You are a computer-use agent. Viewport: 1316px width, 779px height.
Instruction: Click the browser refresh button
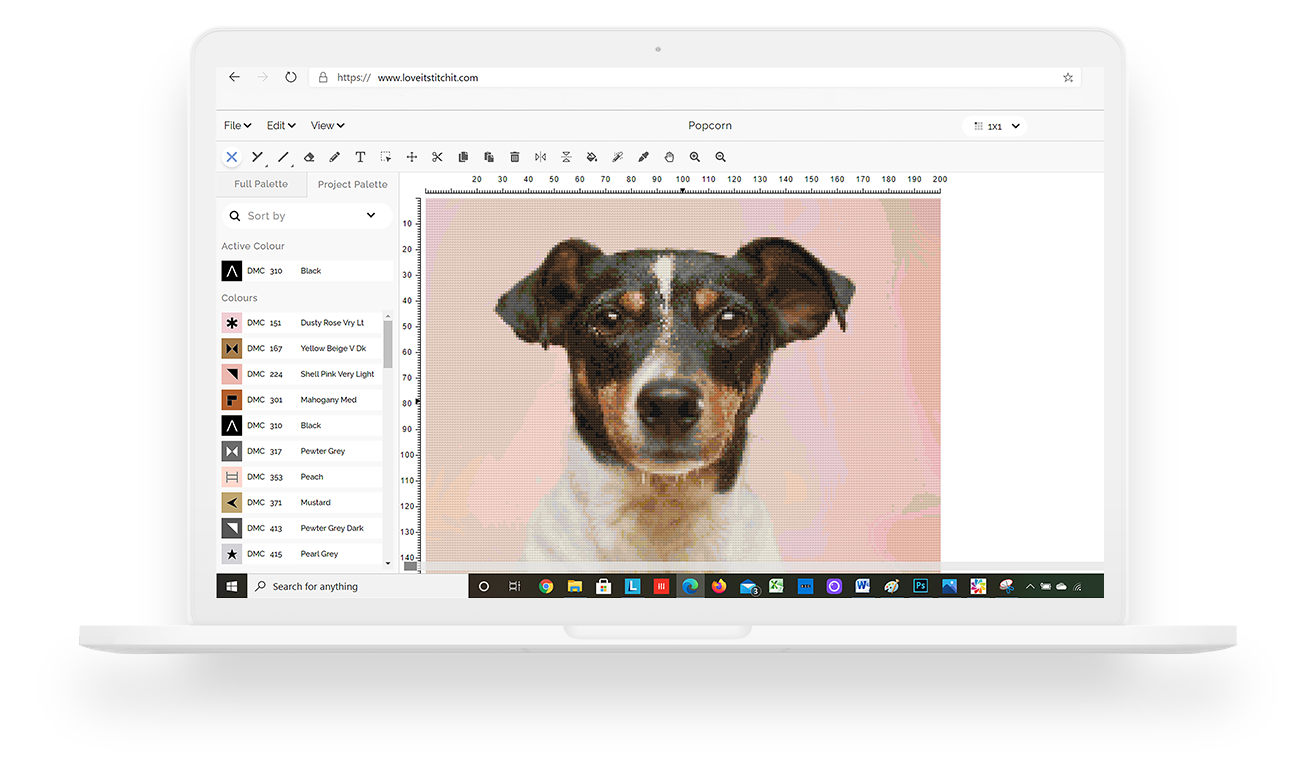[x=291, y=77]
